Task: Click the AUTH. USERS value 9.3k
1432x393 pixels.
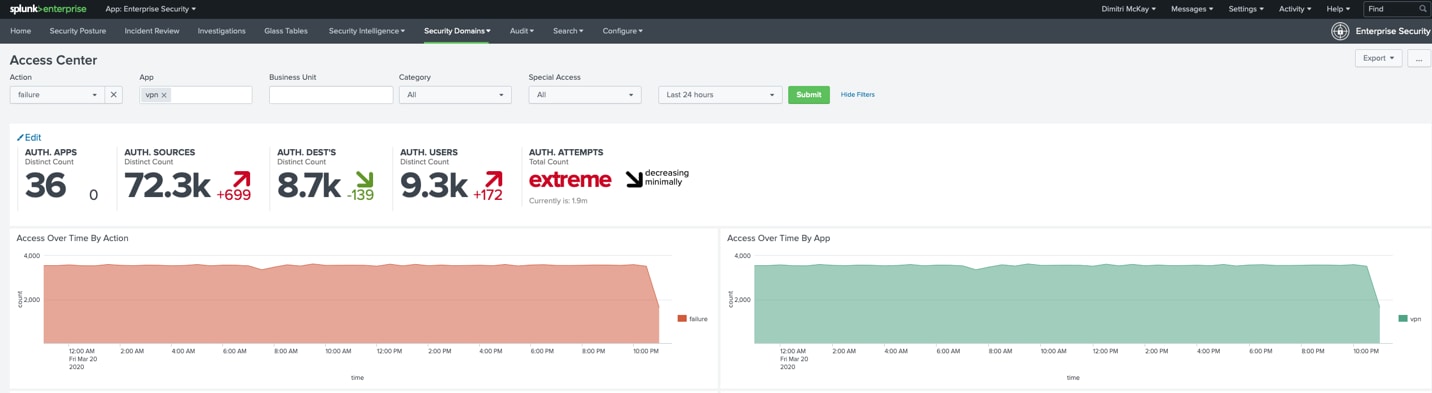Action: 434,186
